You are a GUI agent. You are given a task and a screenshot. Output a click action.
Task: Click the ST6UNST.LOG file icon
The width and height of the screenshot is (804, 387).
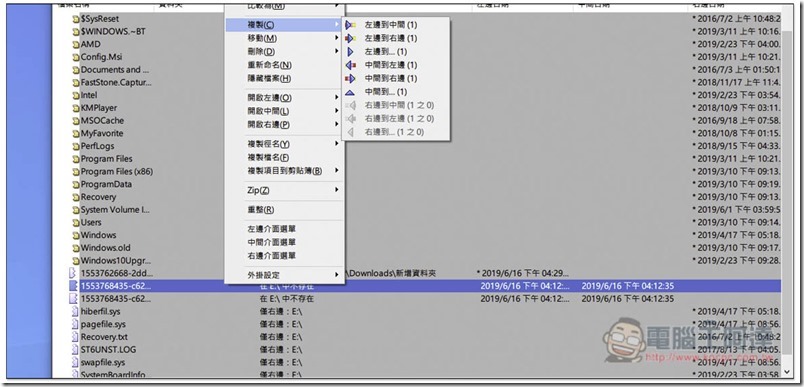(x=74, y=350)
